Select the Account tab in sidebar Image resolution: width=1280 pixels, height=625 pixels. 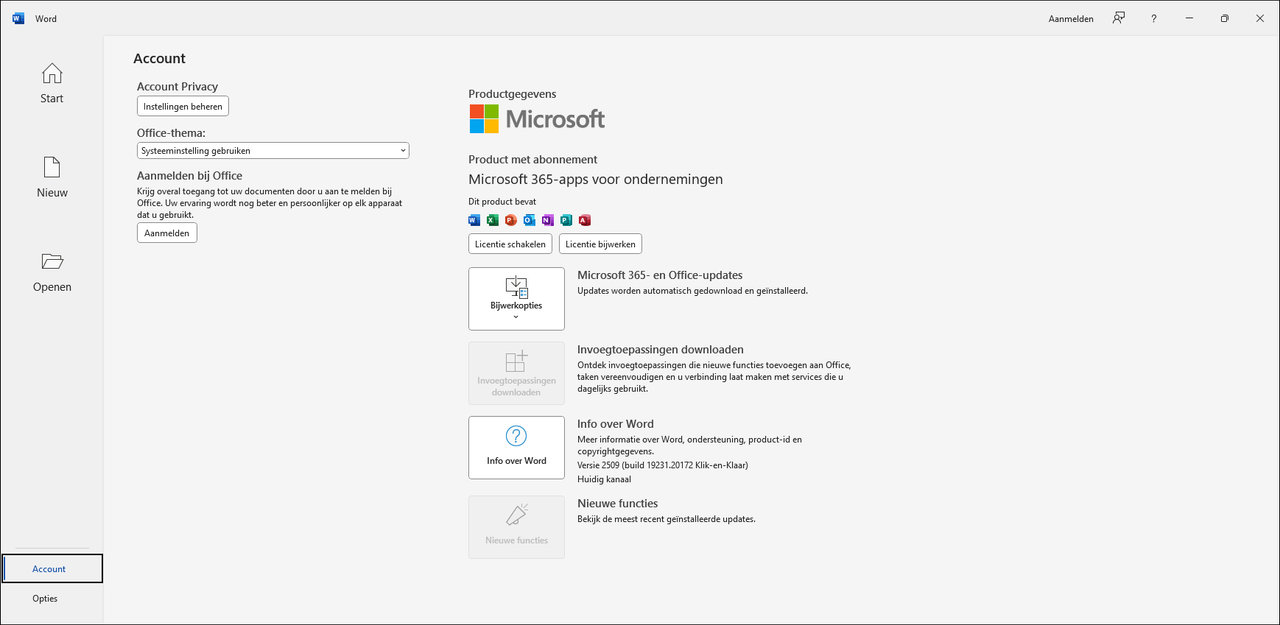[52, 569]
